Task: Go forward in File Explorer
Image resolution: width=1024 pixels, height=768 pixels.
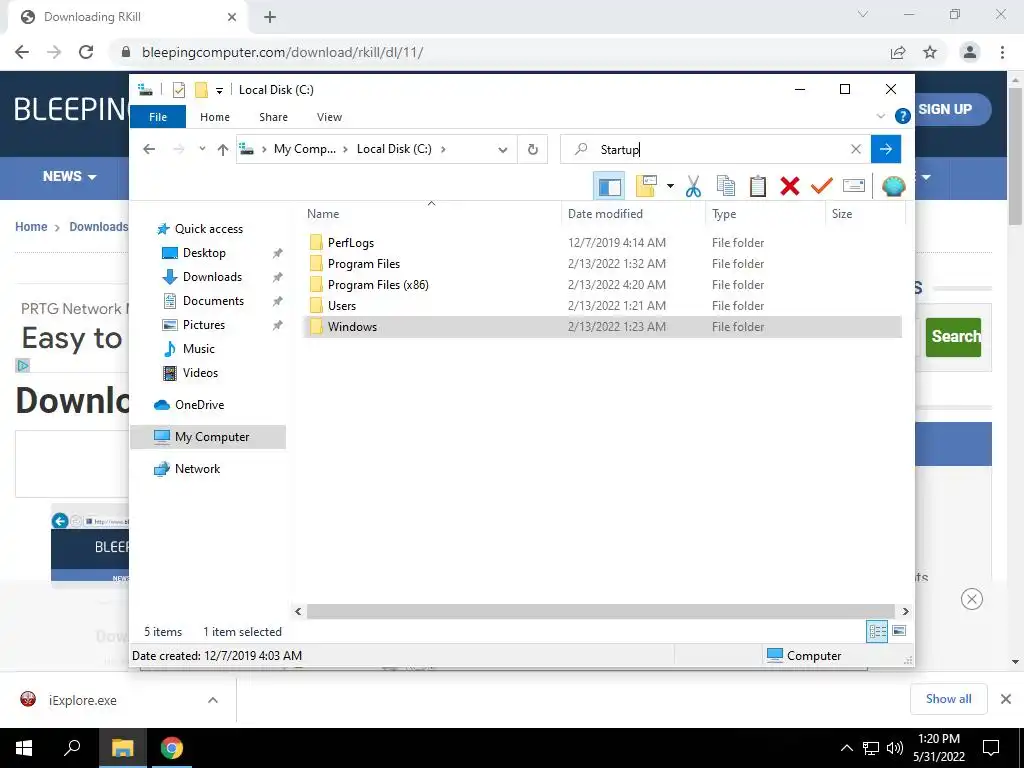Action: click(178, 149)
